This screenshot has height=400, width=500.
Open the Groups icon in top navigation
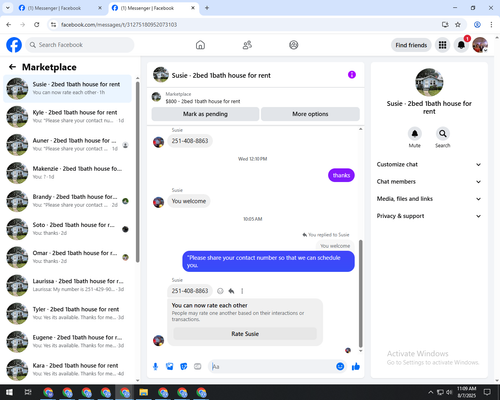pyautogui.click(x=294, y=45)
